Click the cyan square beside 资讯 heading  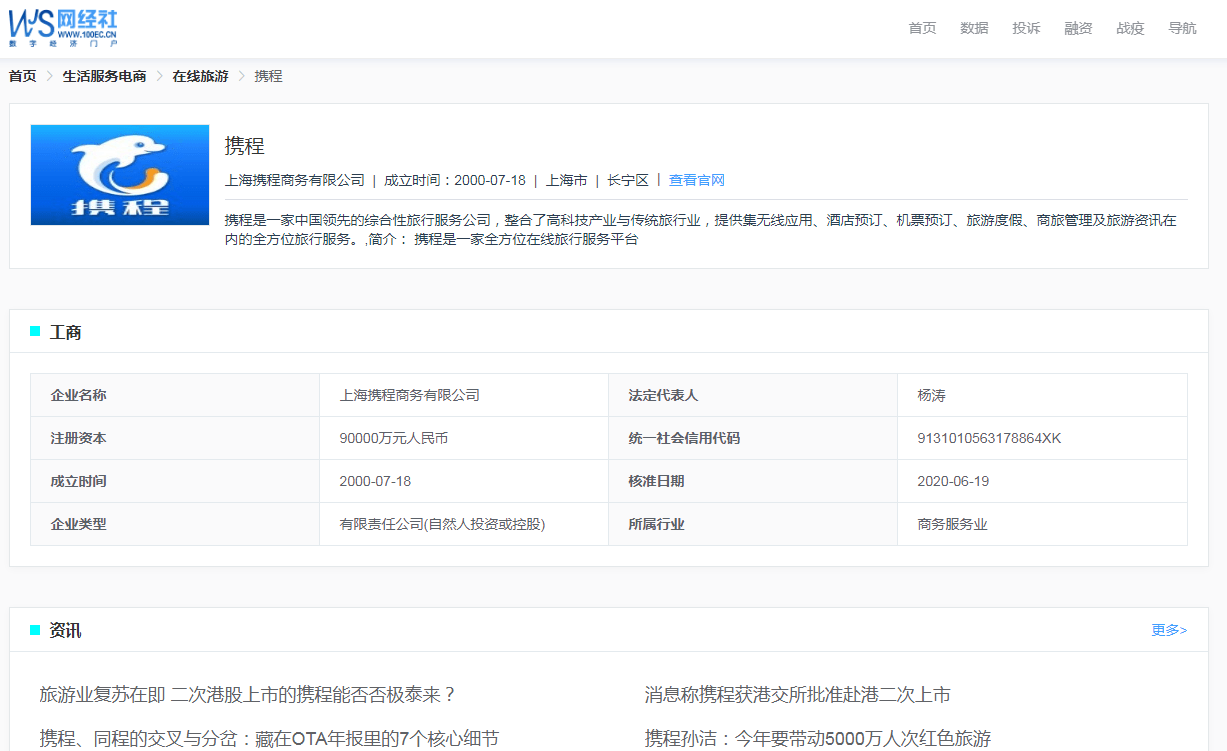35,630
